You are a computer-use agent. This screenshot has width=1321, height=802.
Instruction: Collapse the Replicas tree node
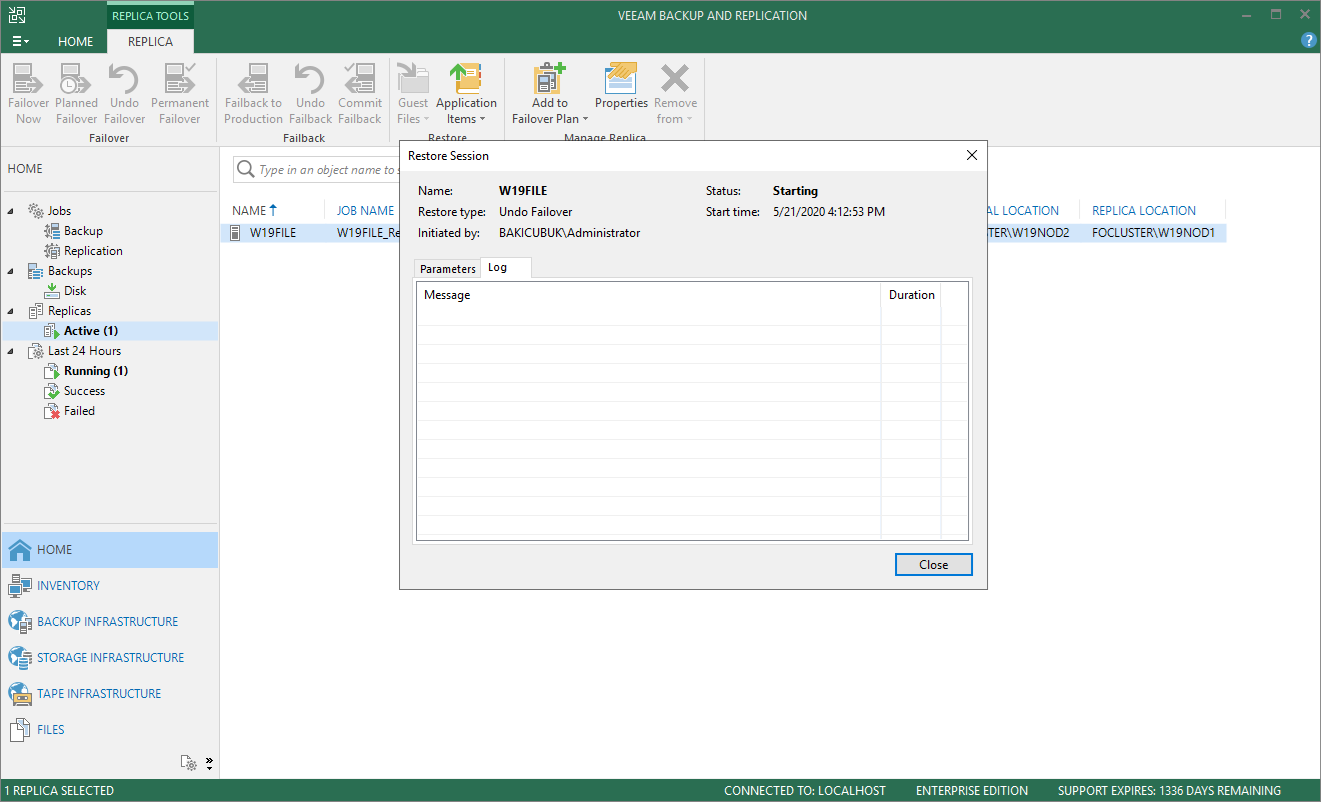12,311
